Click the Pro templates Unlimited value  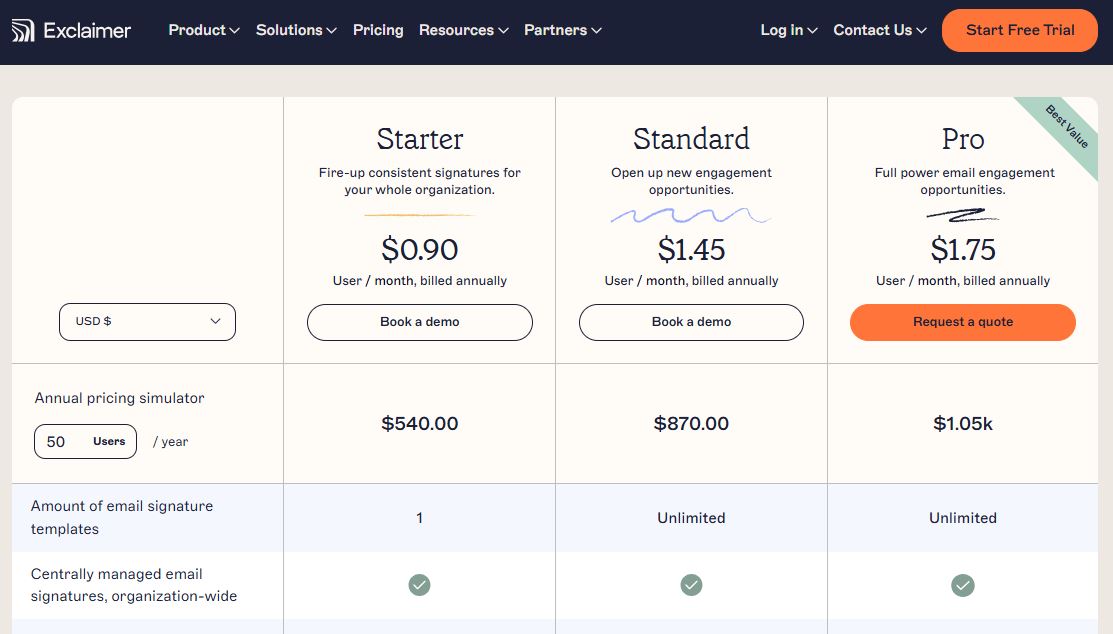tap(963, 518)
